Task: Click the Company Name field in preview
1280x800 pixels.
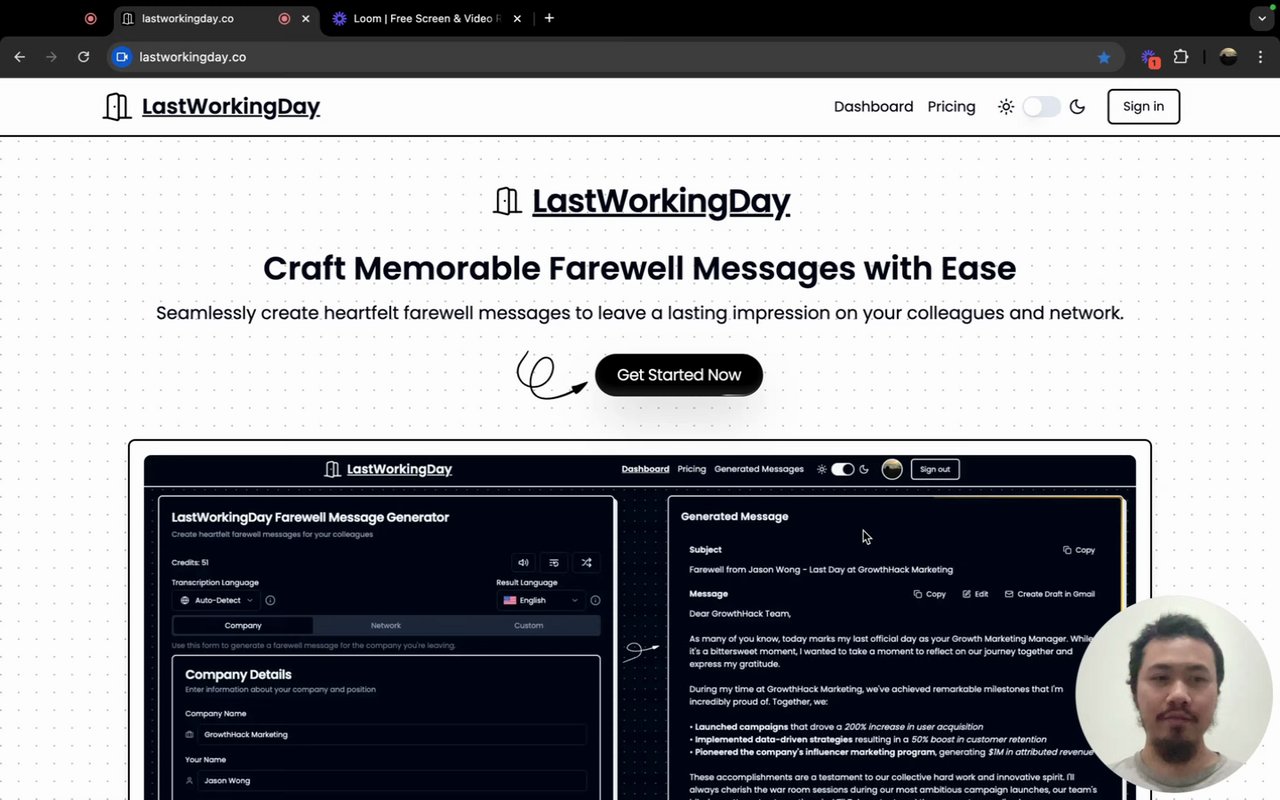Action: (x=385, y=734)
